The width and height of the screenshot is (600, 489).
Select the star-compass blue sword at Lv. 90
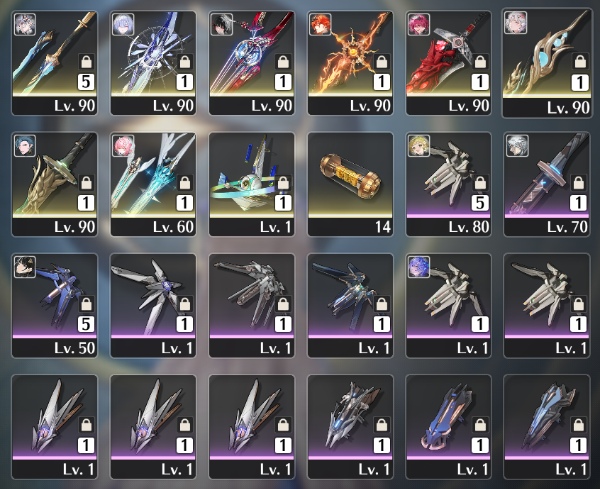[153, 63]
